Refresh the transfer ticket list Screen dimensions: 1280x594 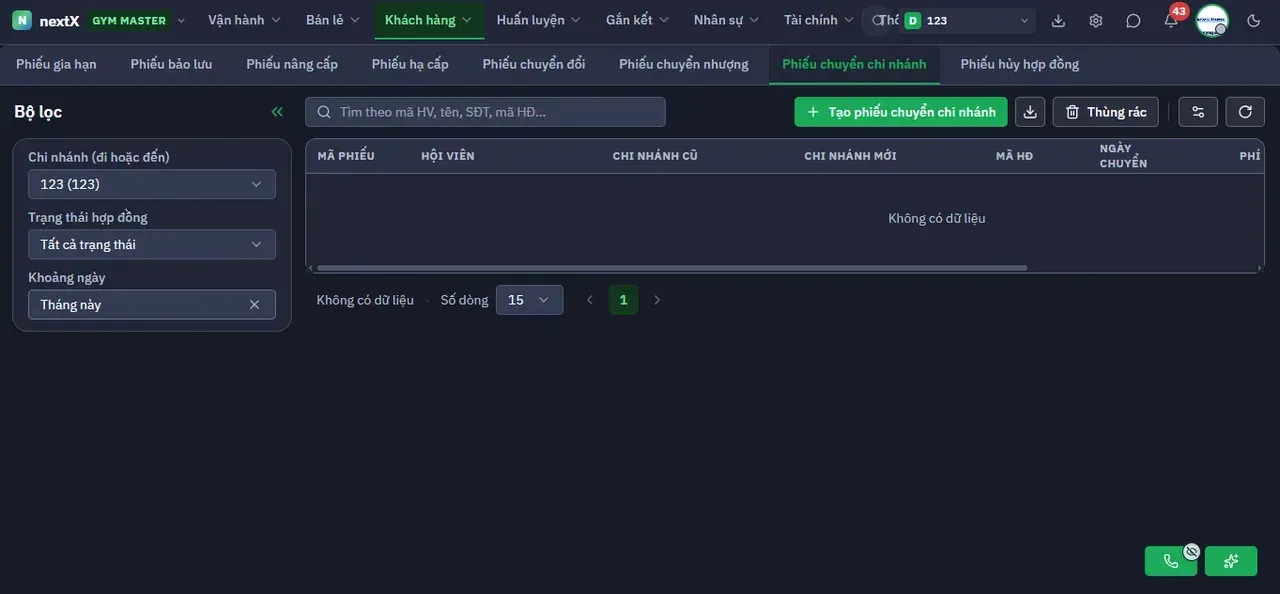point(1245,112)
